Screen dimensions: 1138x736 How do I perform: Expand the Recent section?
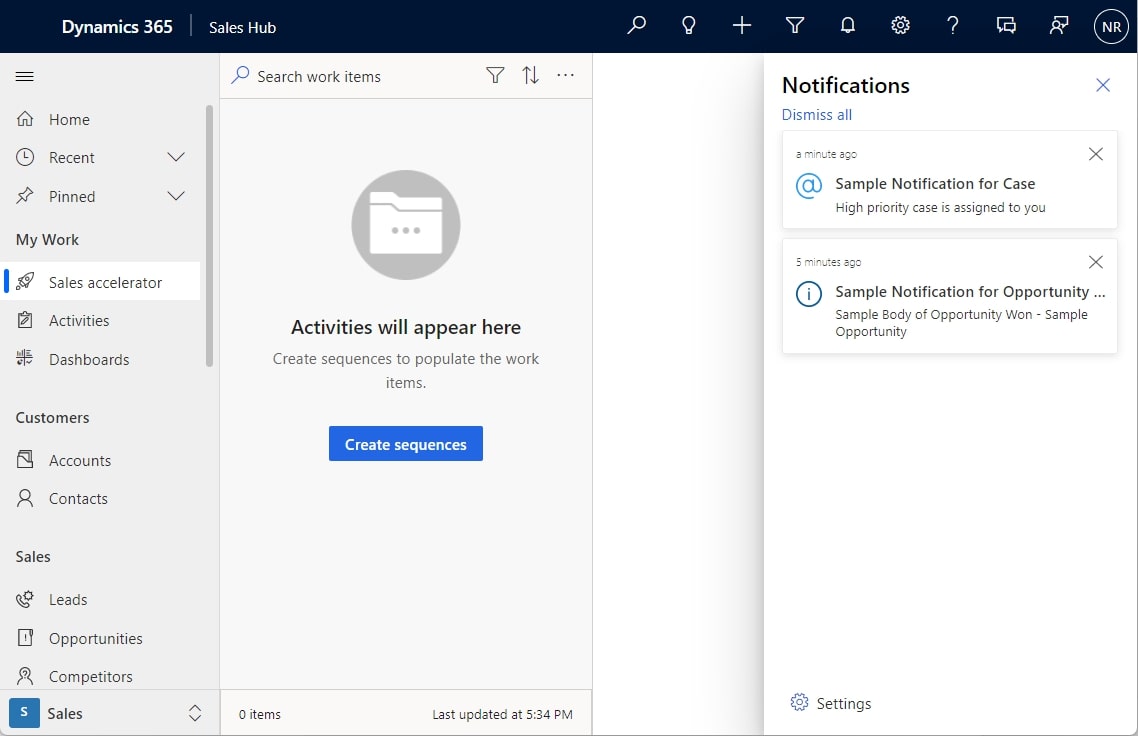176,157
